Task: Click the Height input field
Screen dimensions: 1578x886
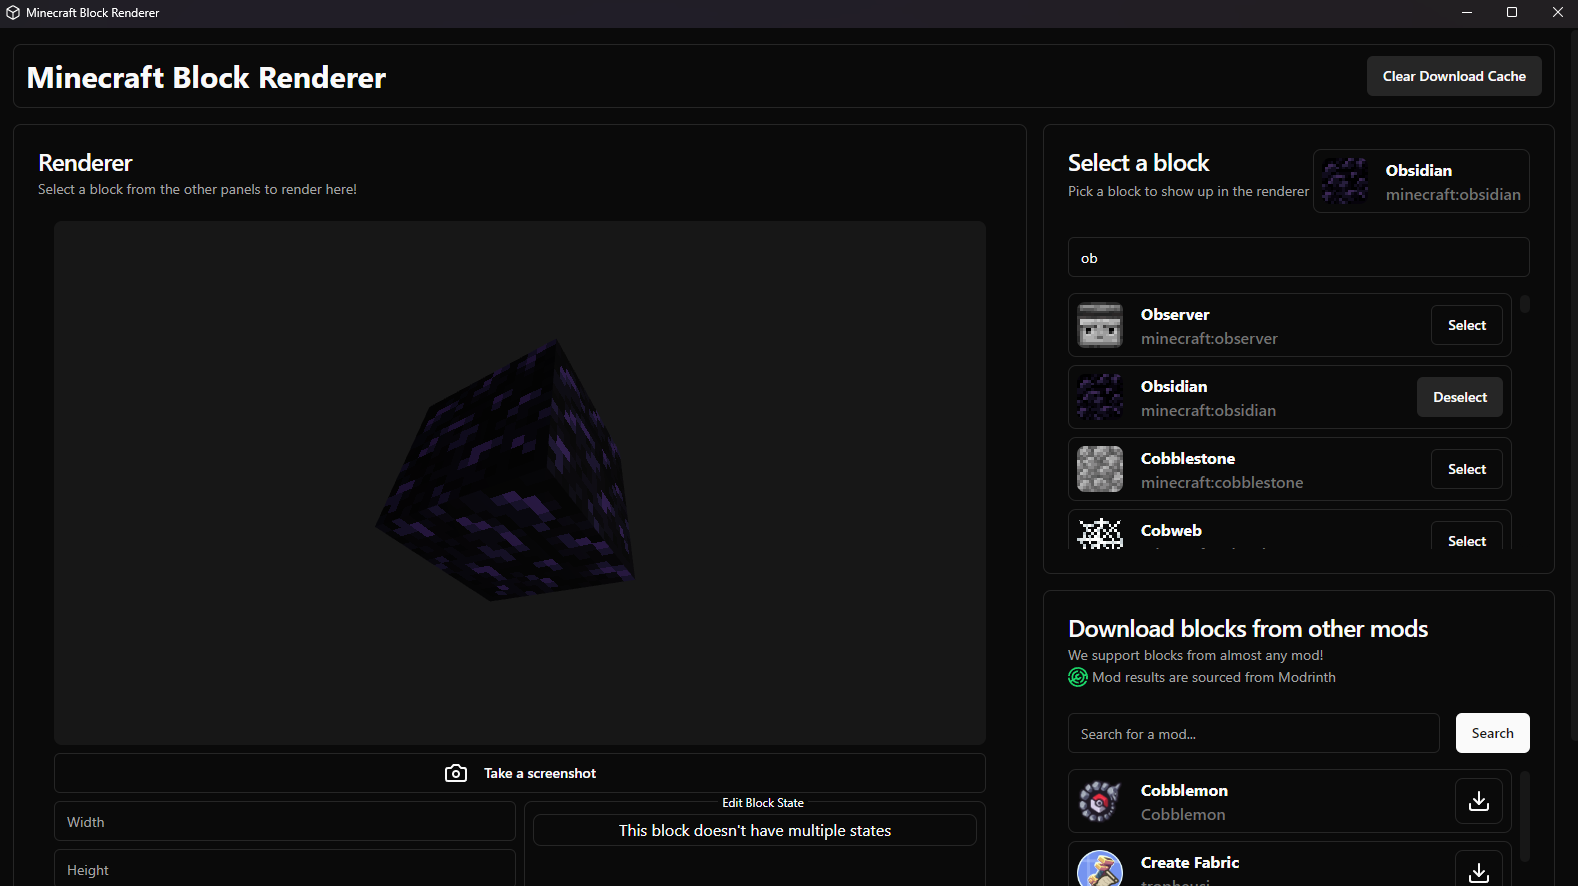Action: 285,868
